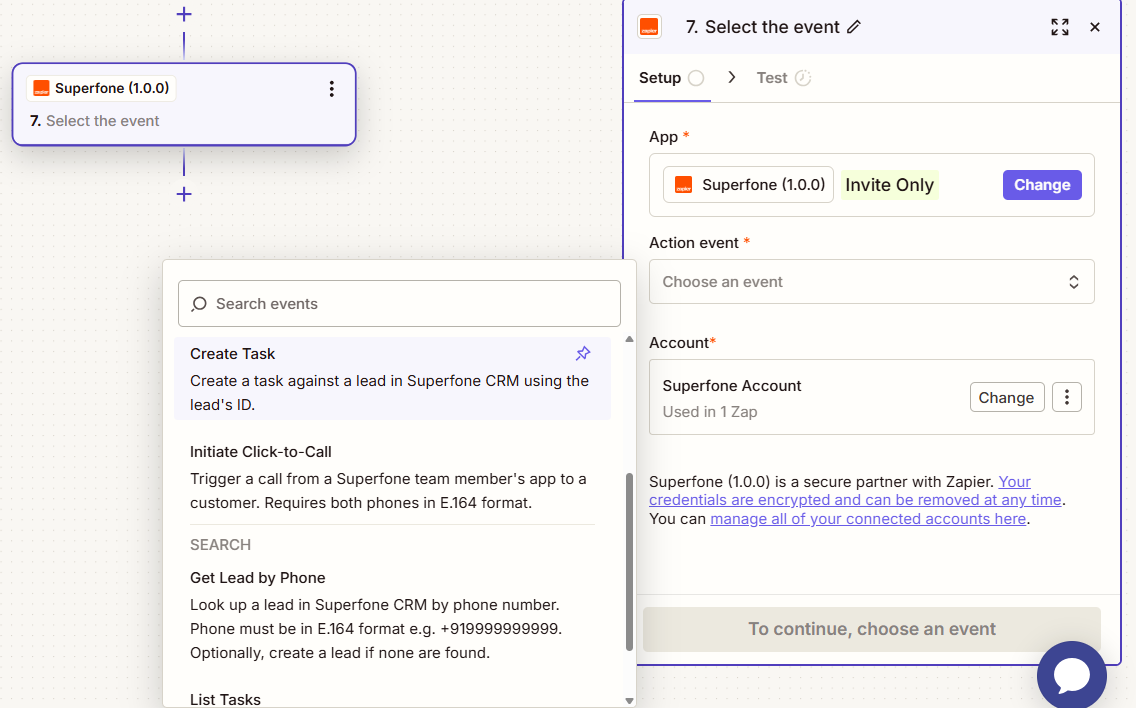Select the Superfone step node on canvas
Viewport: 1136px width, 708px height.
[184, 104]
